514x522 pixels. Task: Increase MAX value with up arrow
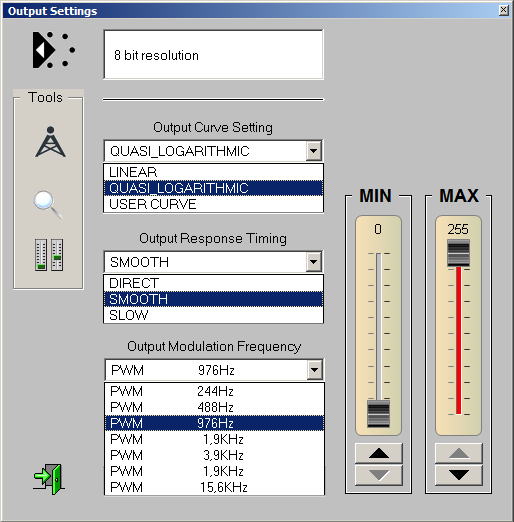click(459, 453)
